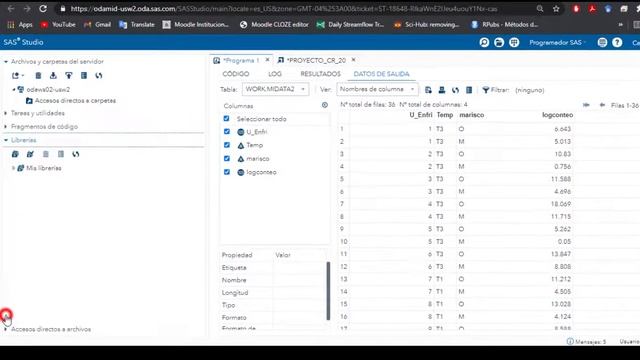
Task: Bookmark this page with the star icon
Action: 556,9
